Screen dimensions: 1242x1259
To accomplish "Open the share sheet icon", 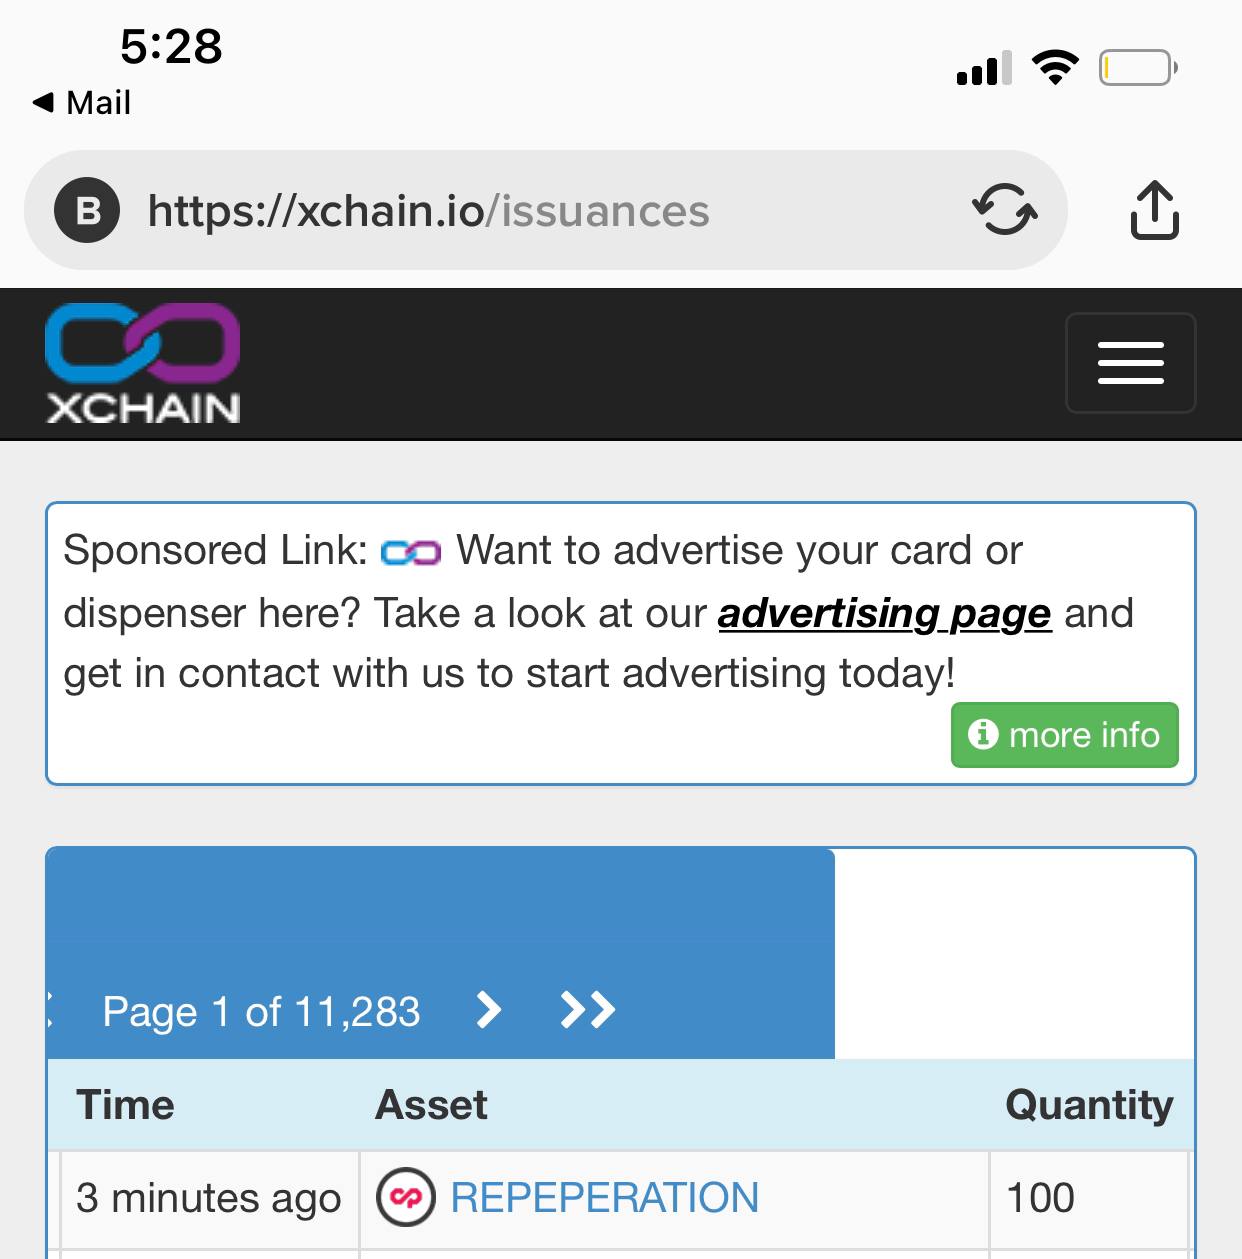I will [x=1154, y=210].
